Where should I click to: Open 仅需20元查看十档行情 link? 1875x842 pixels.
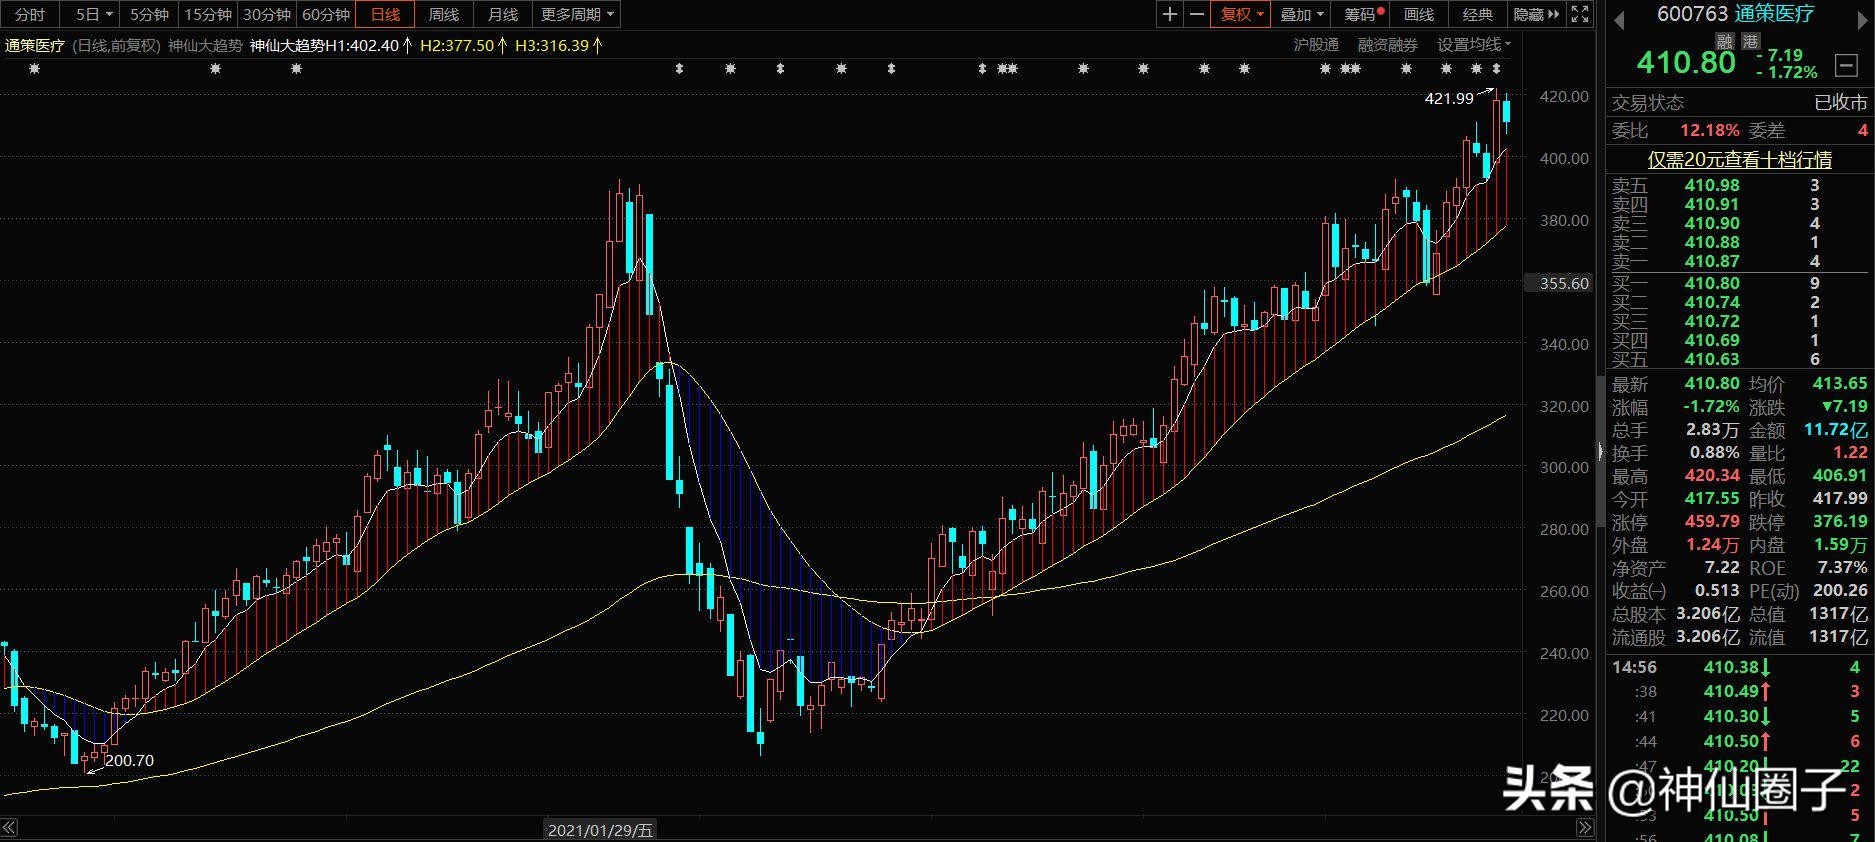tap(1739, 160)
